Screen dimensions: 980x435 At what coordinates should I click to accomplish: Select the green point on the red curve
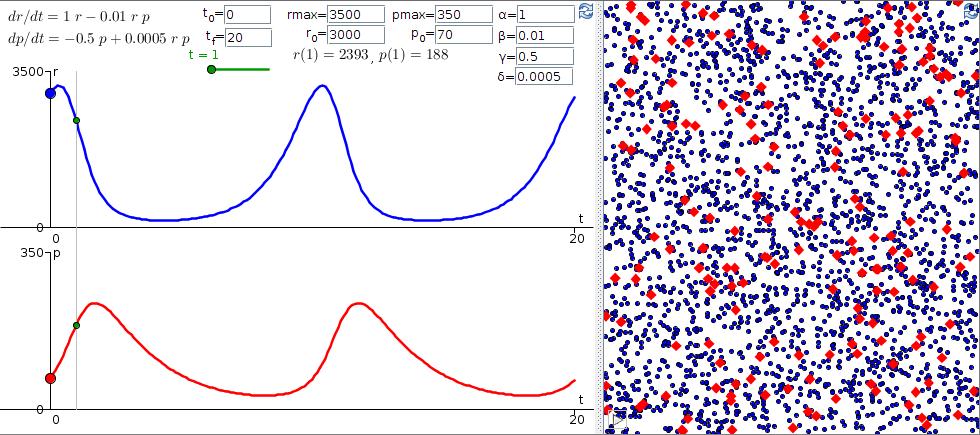point(76,325)
